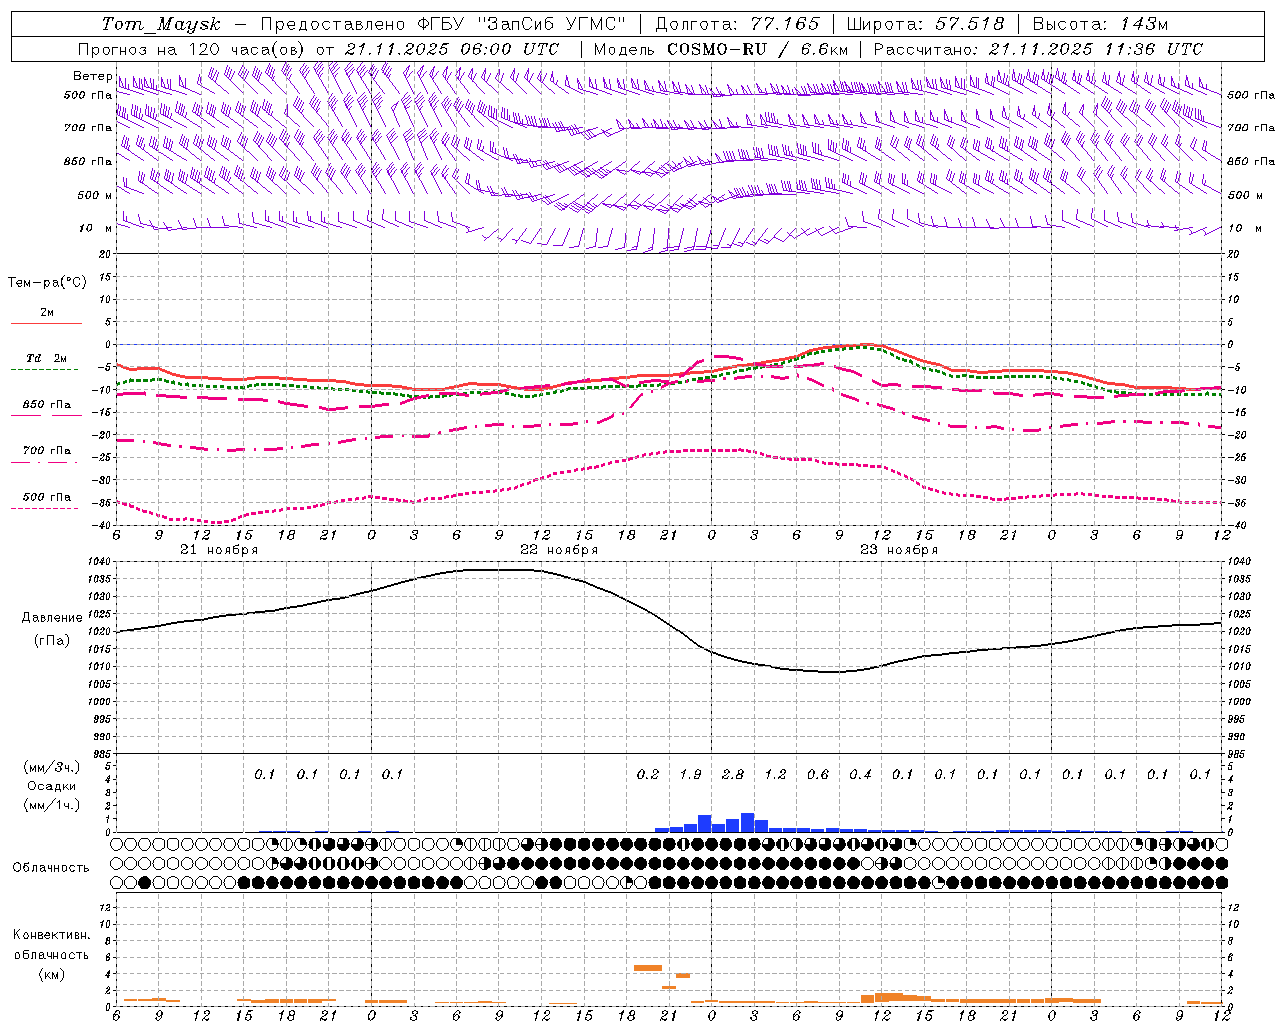The width and height of the screenshot is (1280, 1024).
Task: Click the 0.2 three-hour precipitation value
Action: pos(648,775)
